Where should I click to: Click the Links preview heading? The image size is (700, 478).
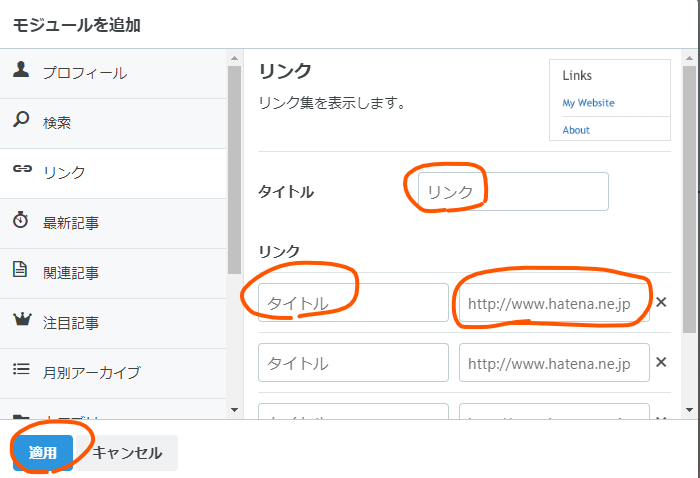coord(577,75)
